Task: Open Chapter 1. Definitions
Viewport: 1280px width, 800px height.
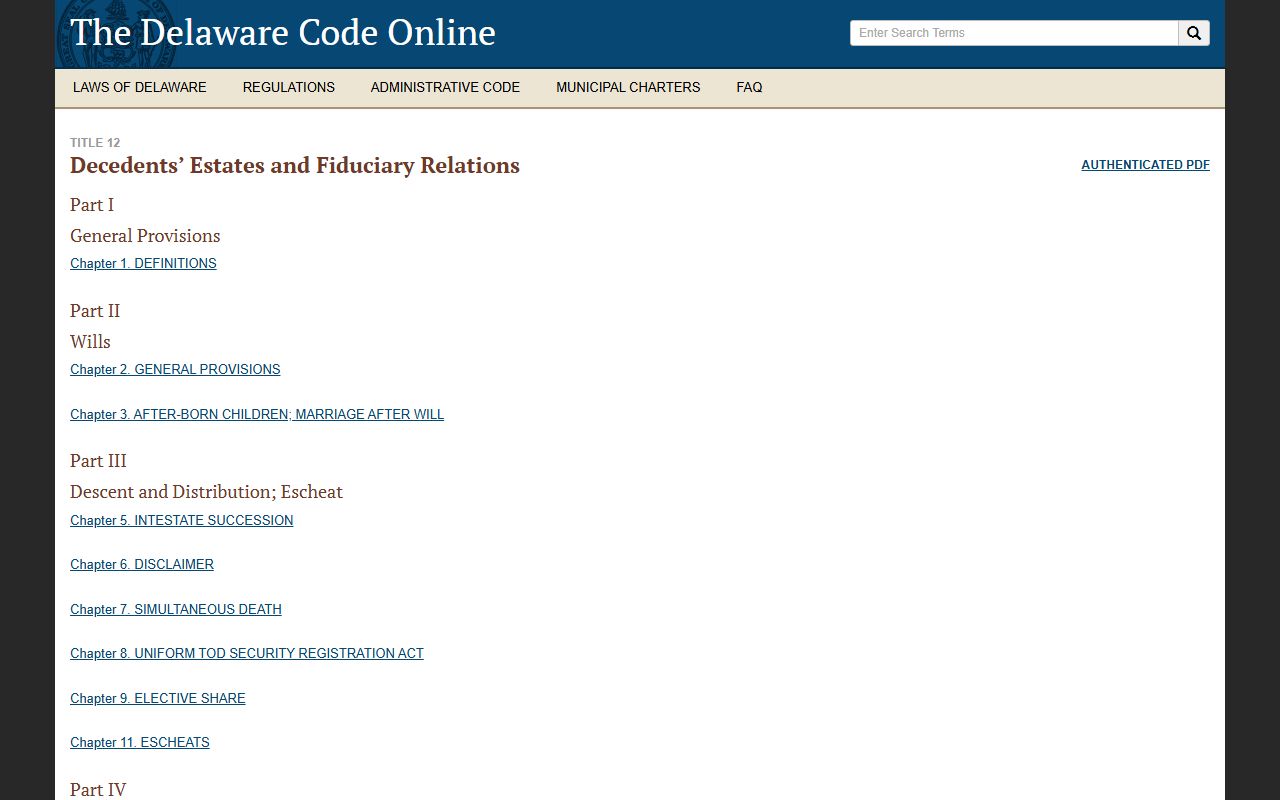Action: tap(143, 263)
